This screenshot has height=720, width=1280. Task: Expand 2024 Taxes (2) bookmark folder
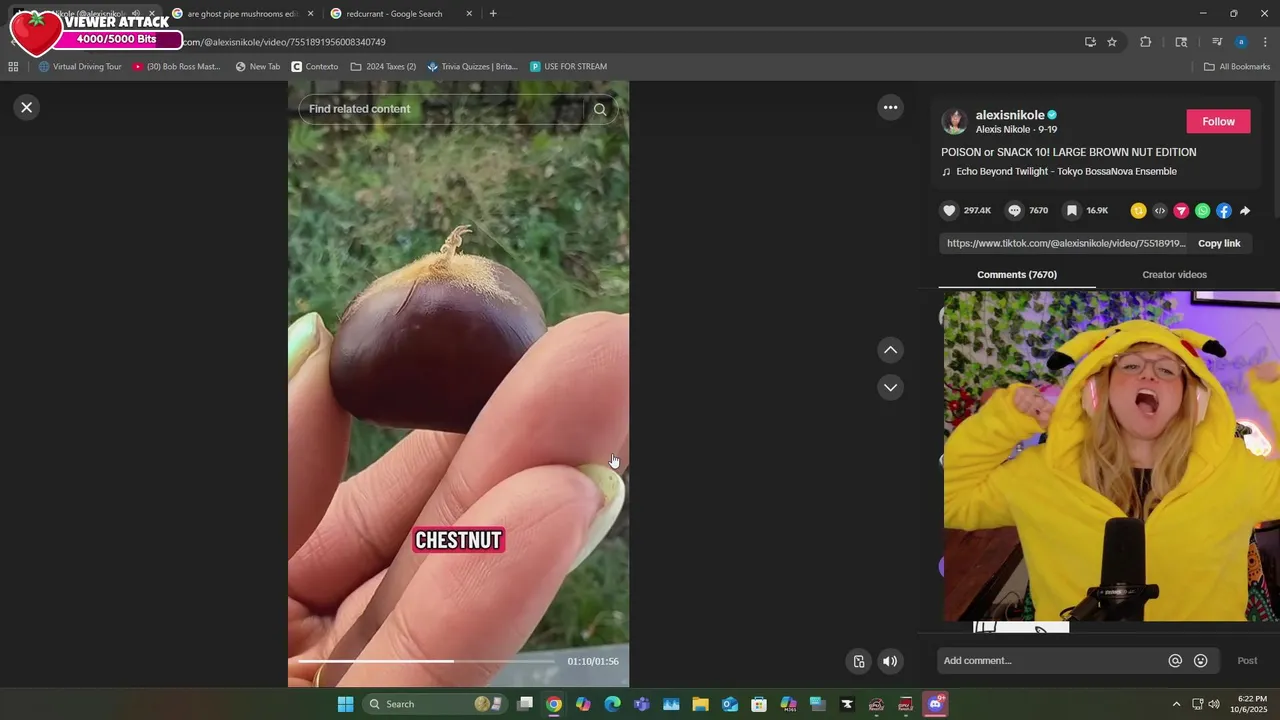[x=384, y=67]
